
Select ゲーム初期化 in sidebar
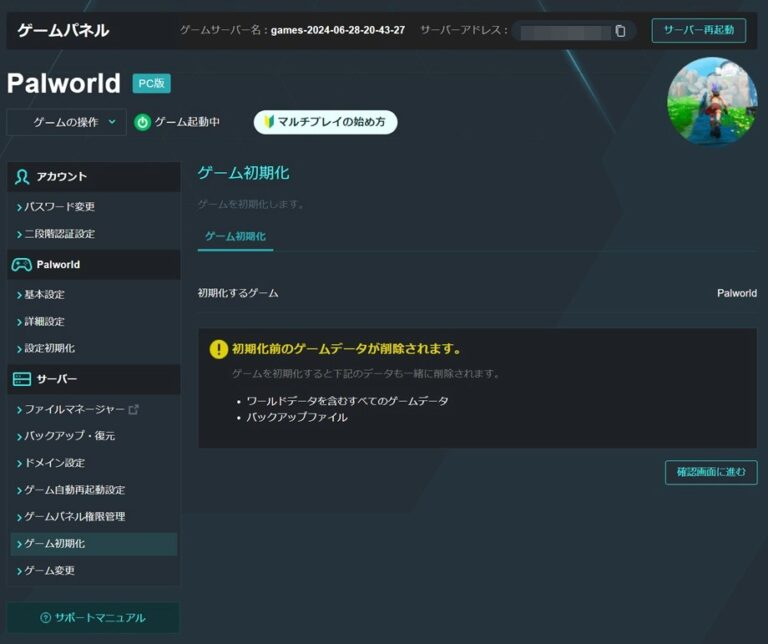pos(94,544)
